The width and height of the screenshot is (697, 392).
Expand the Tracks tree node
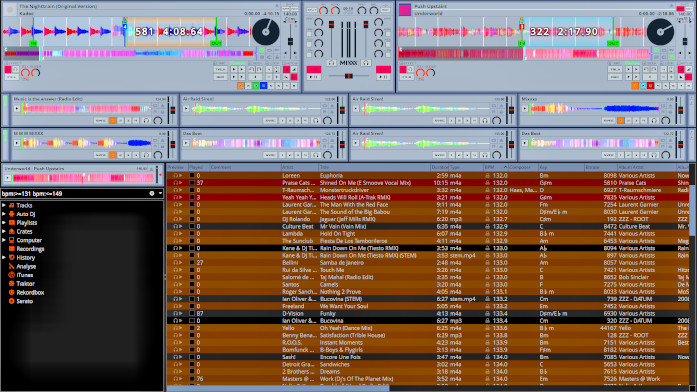pyautogui.click(x=4, y=205)
